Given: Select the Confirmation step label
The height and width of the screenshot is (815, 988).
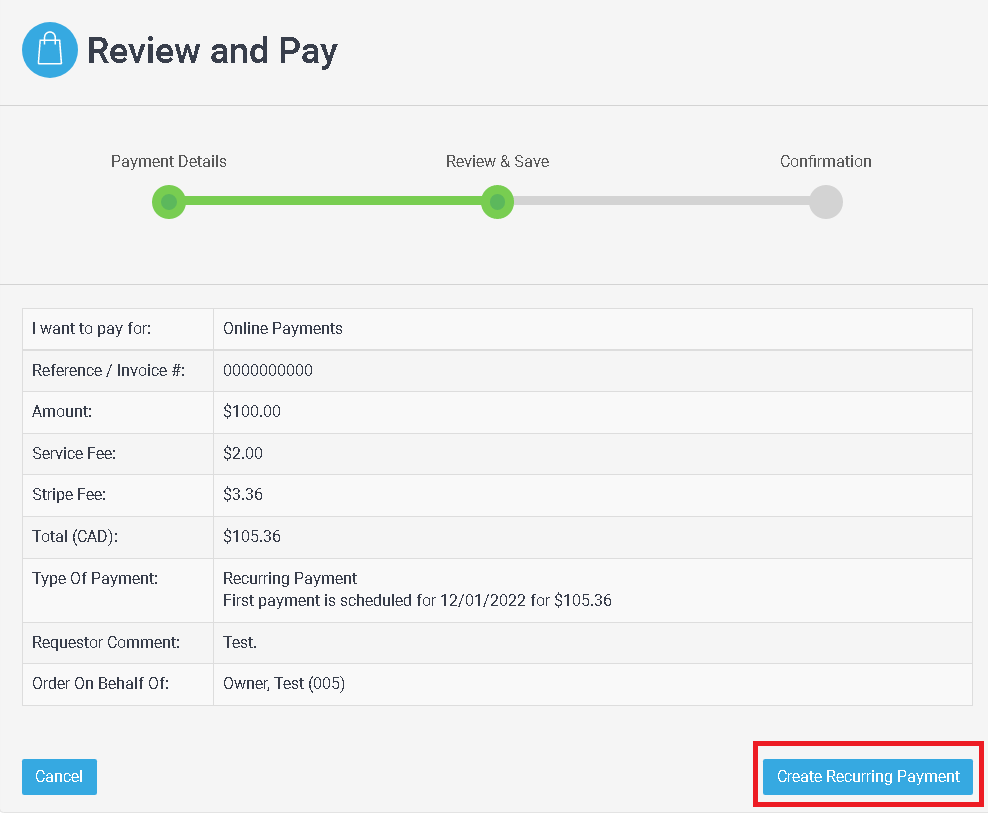Looking at the screenshot, I should [825, 161].
